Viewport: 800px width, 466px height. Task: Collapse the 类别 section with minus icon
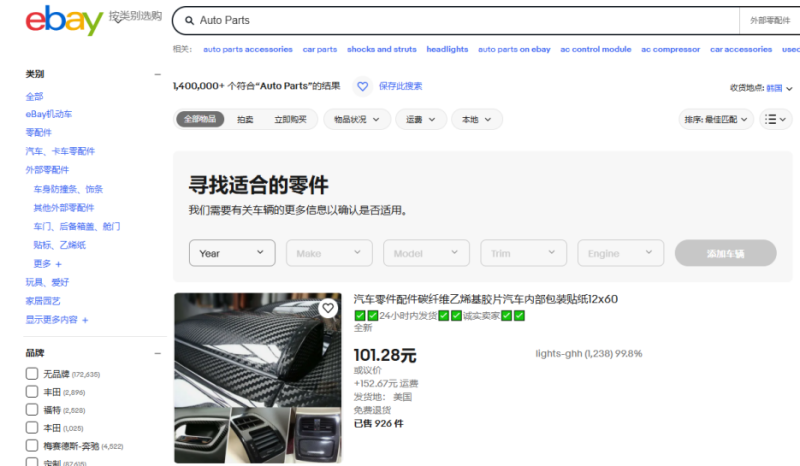pos(157,74)
